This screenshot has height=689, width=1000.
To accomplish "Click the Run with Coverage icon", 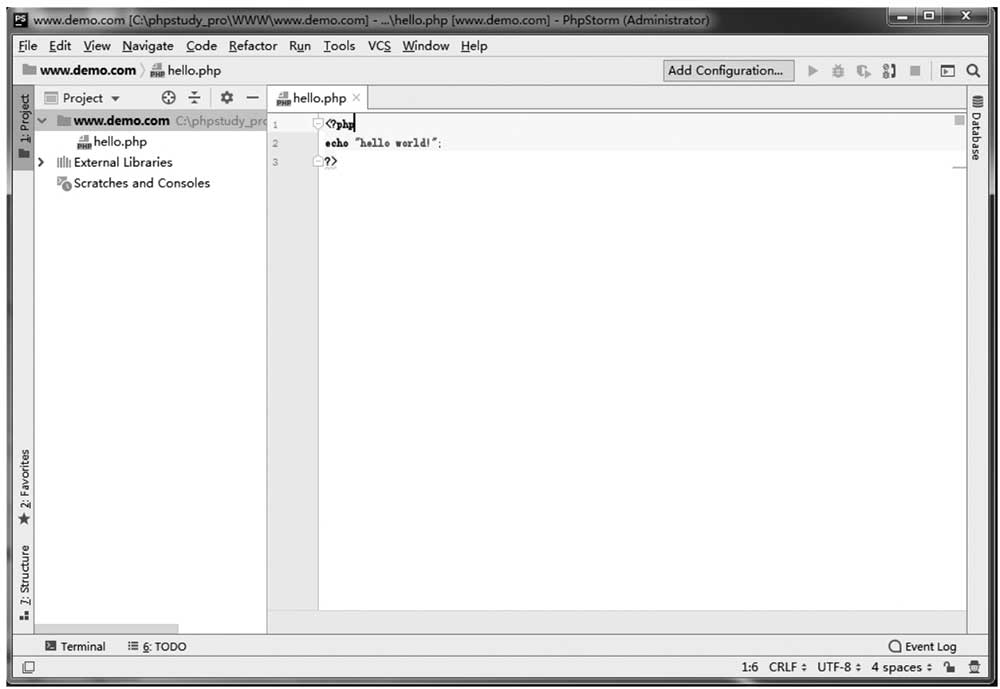I will [x=864, y=71].
